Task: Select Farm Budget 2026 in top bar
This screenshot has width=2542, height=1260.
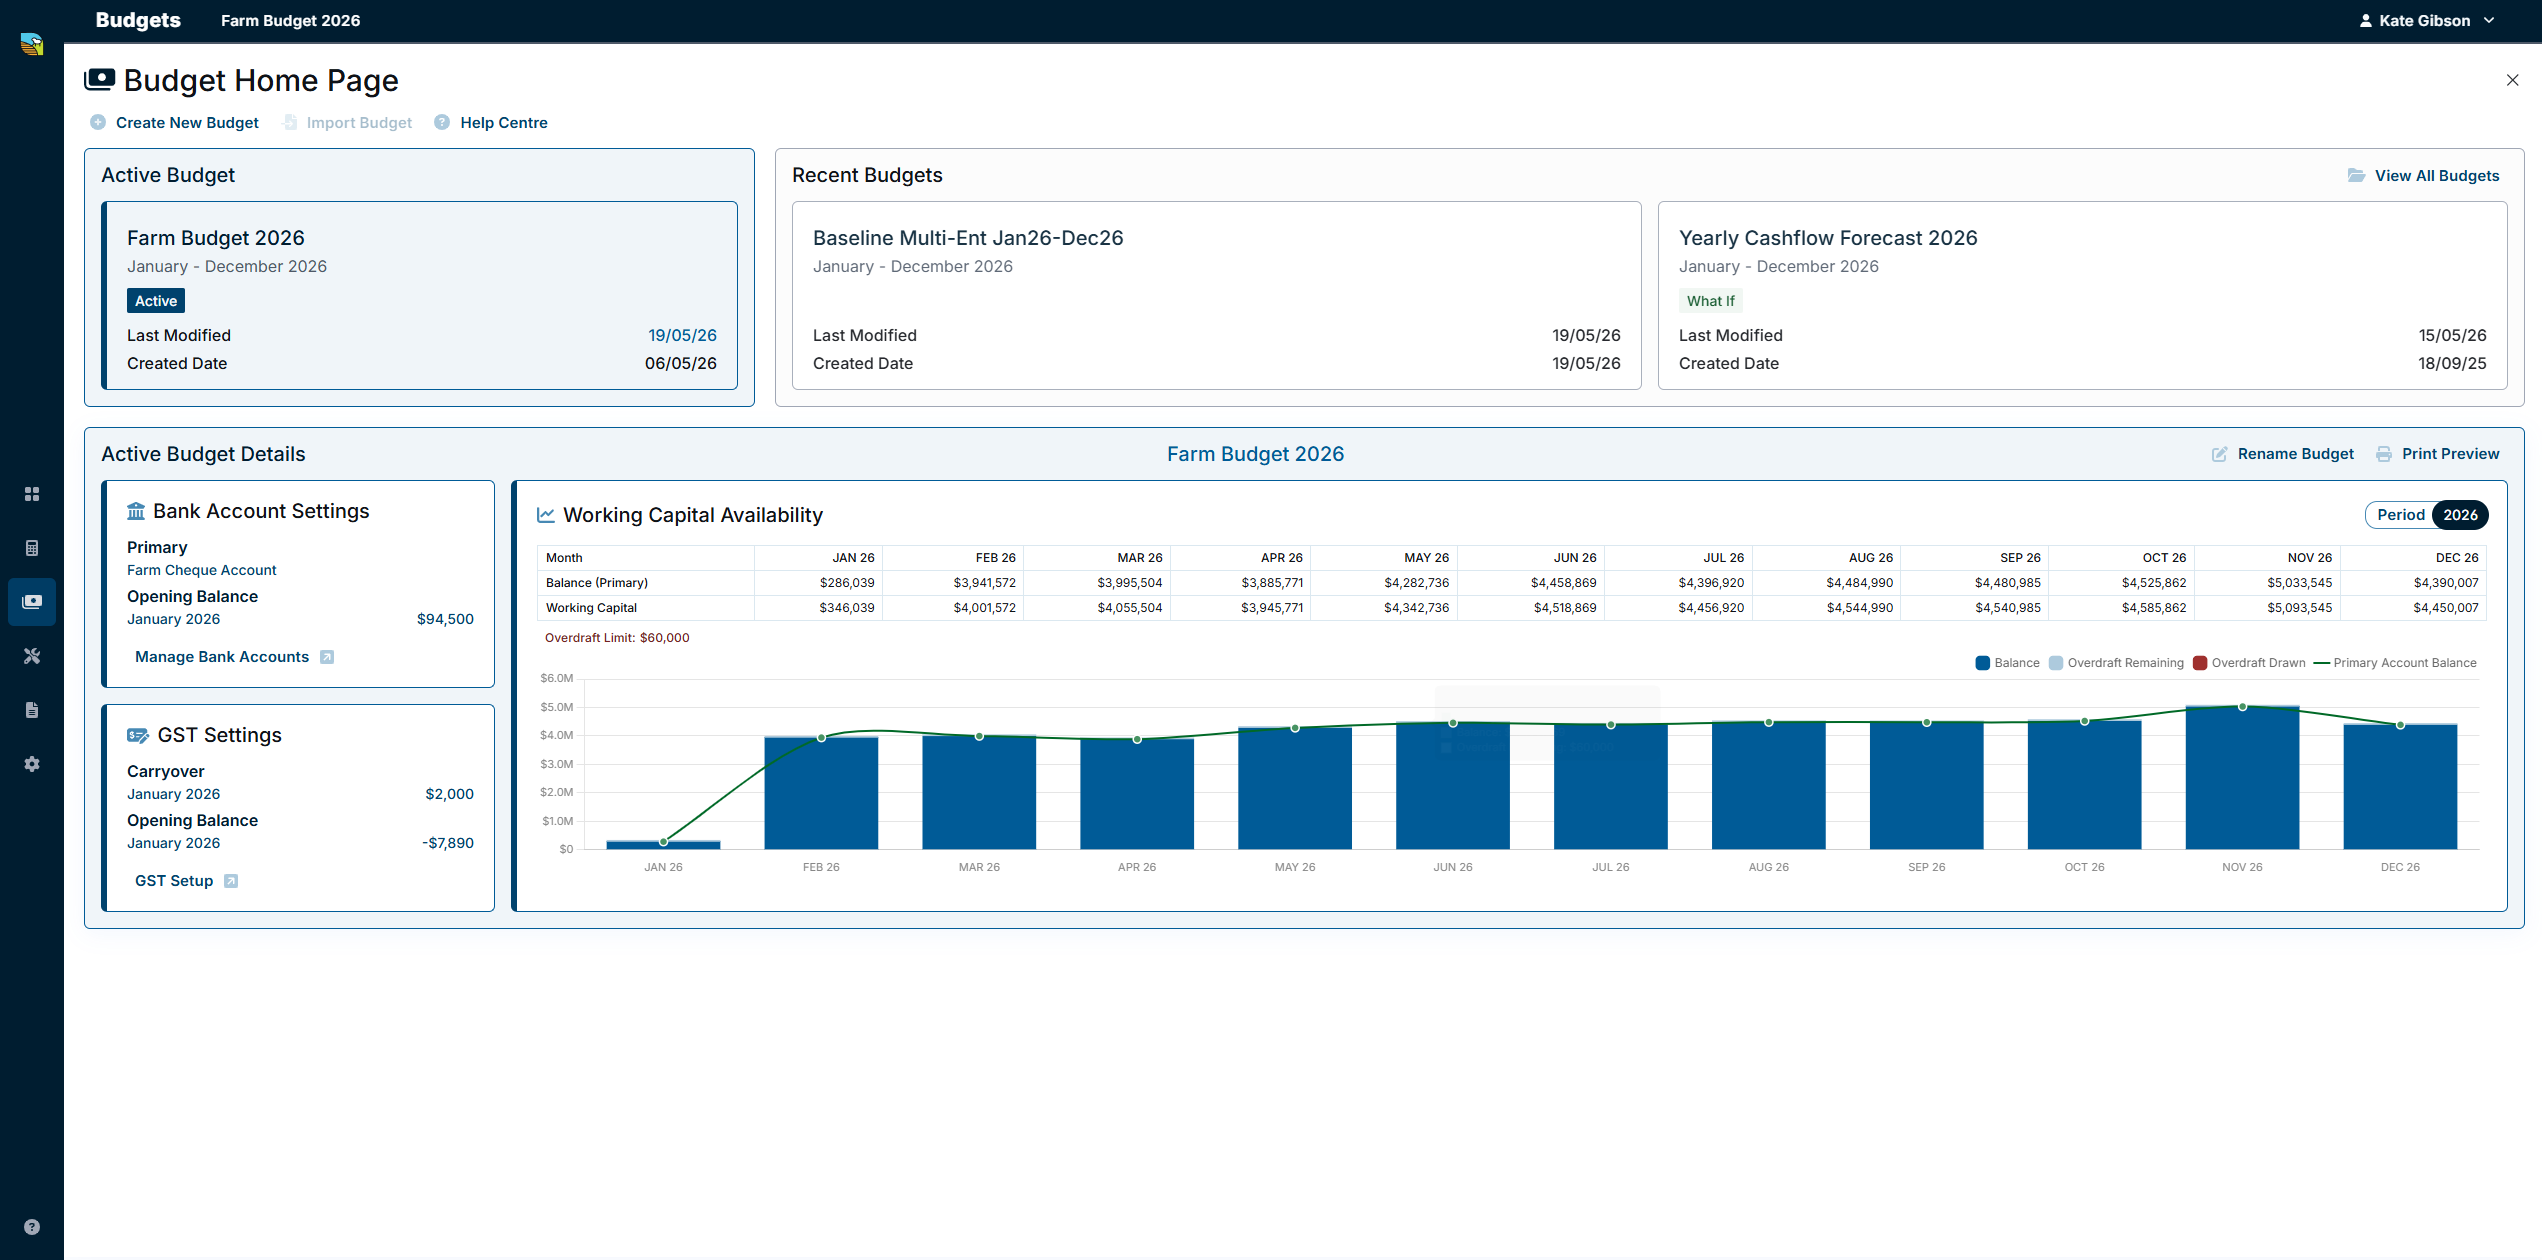Action: point(290,21)
